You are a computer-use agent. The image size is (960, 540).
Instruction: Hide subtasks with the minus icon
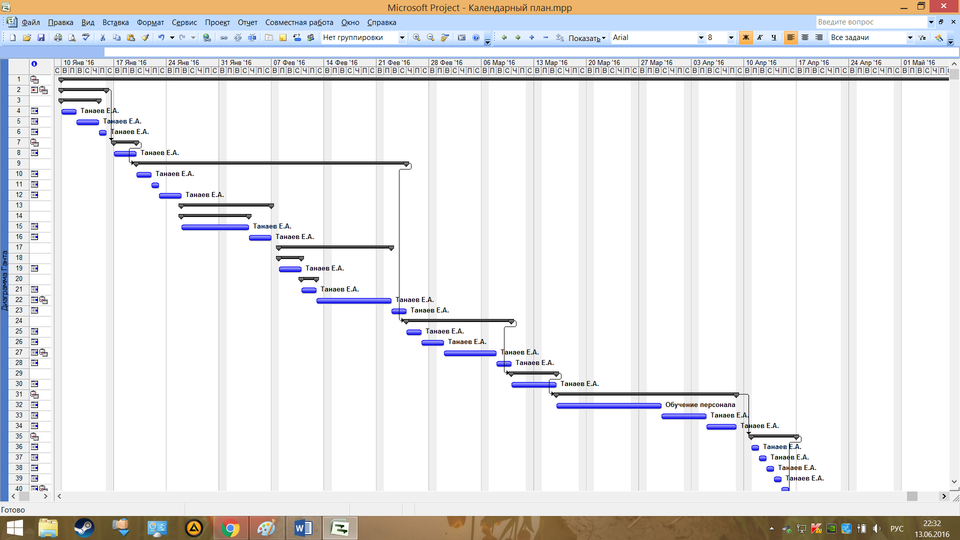pyautogui.click(x=546, y=38)
